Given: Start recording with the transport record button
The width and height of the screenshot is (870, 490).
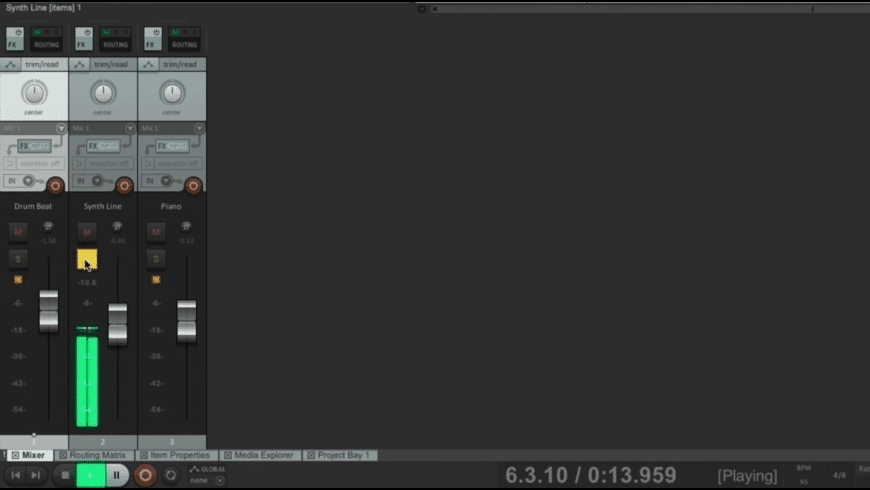Looking at the screenshot, I should (145, 476).
